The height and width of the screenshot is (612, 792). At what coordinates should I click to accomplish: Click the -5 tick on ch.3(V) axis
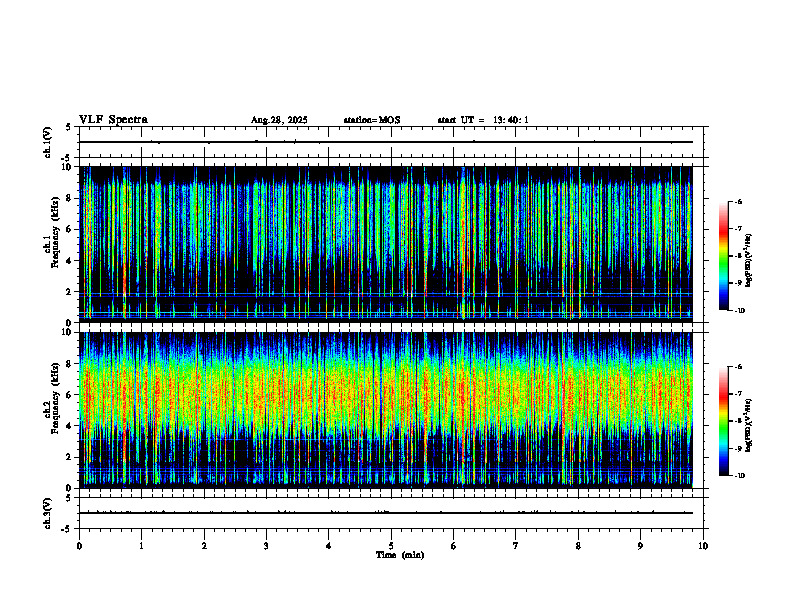pos(66,529)
